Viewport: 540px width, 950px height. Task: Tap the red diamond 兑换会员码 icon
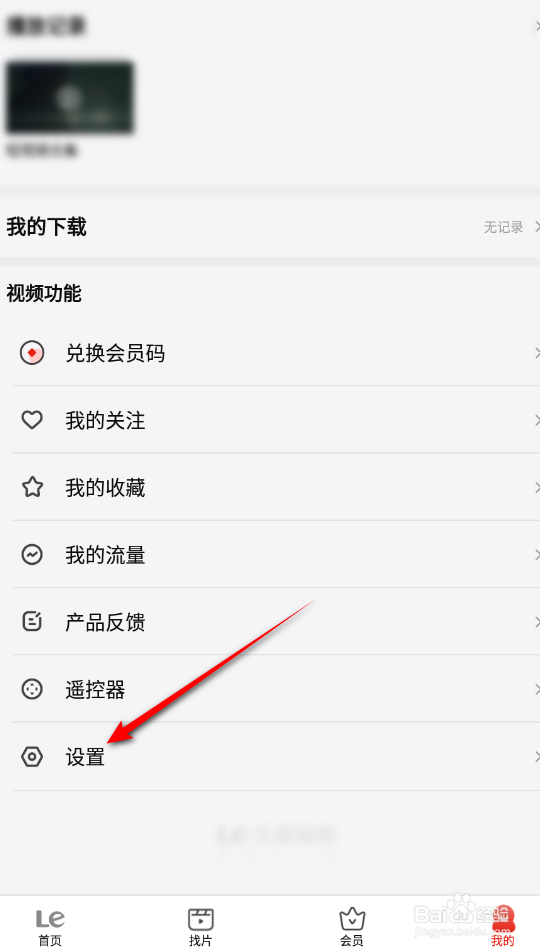coord(32,353)
